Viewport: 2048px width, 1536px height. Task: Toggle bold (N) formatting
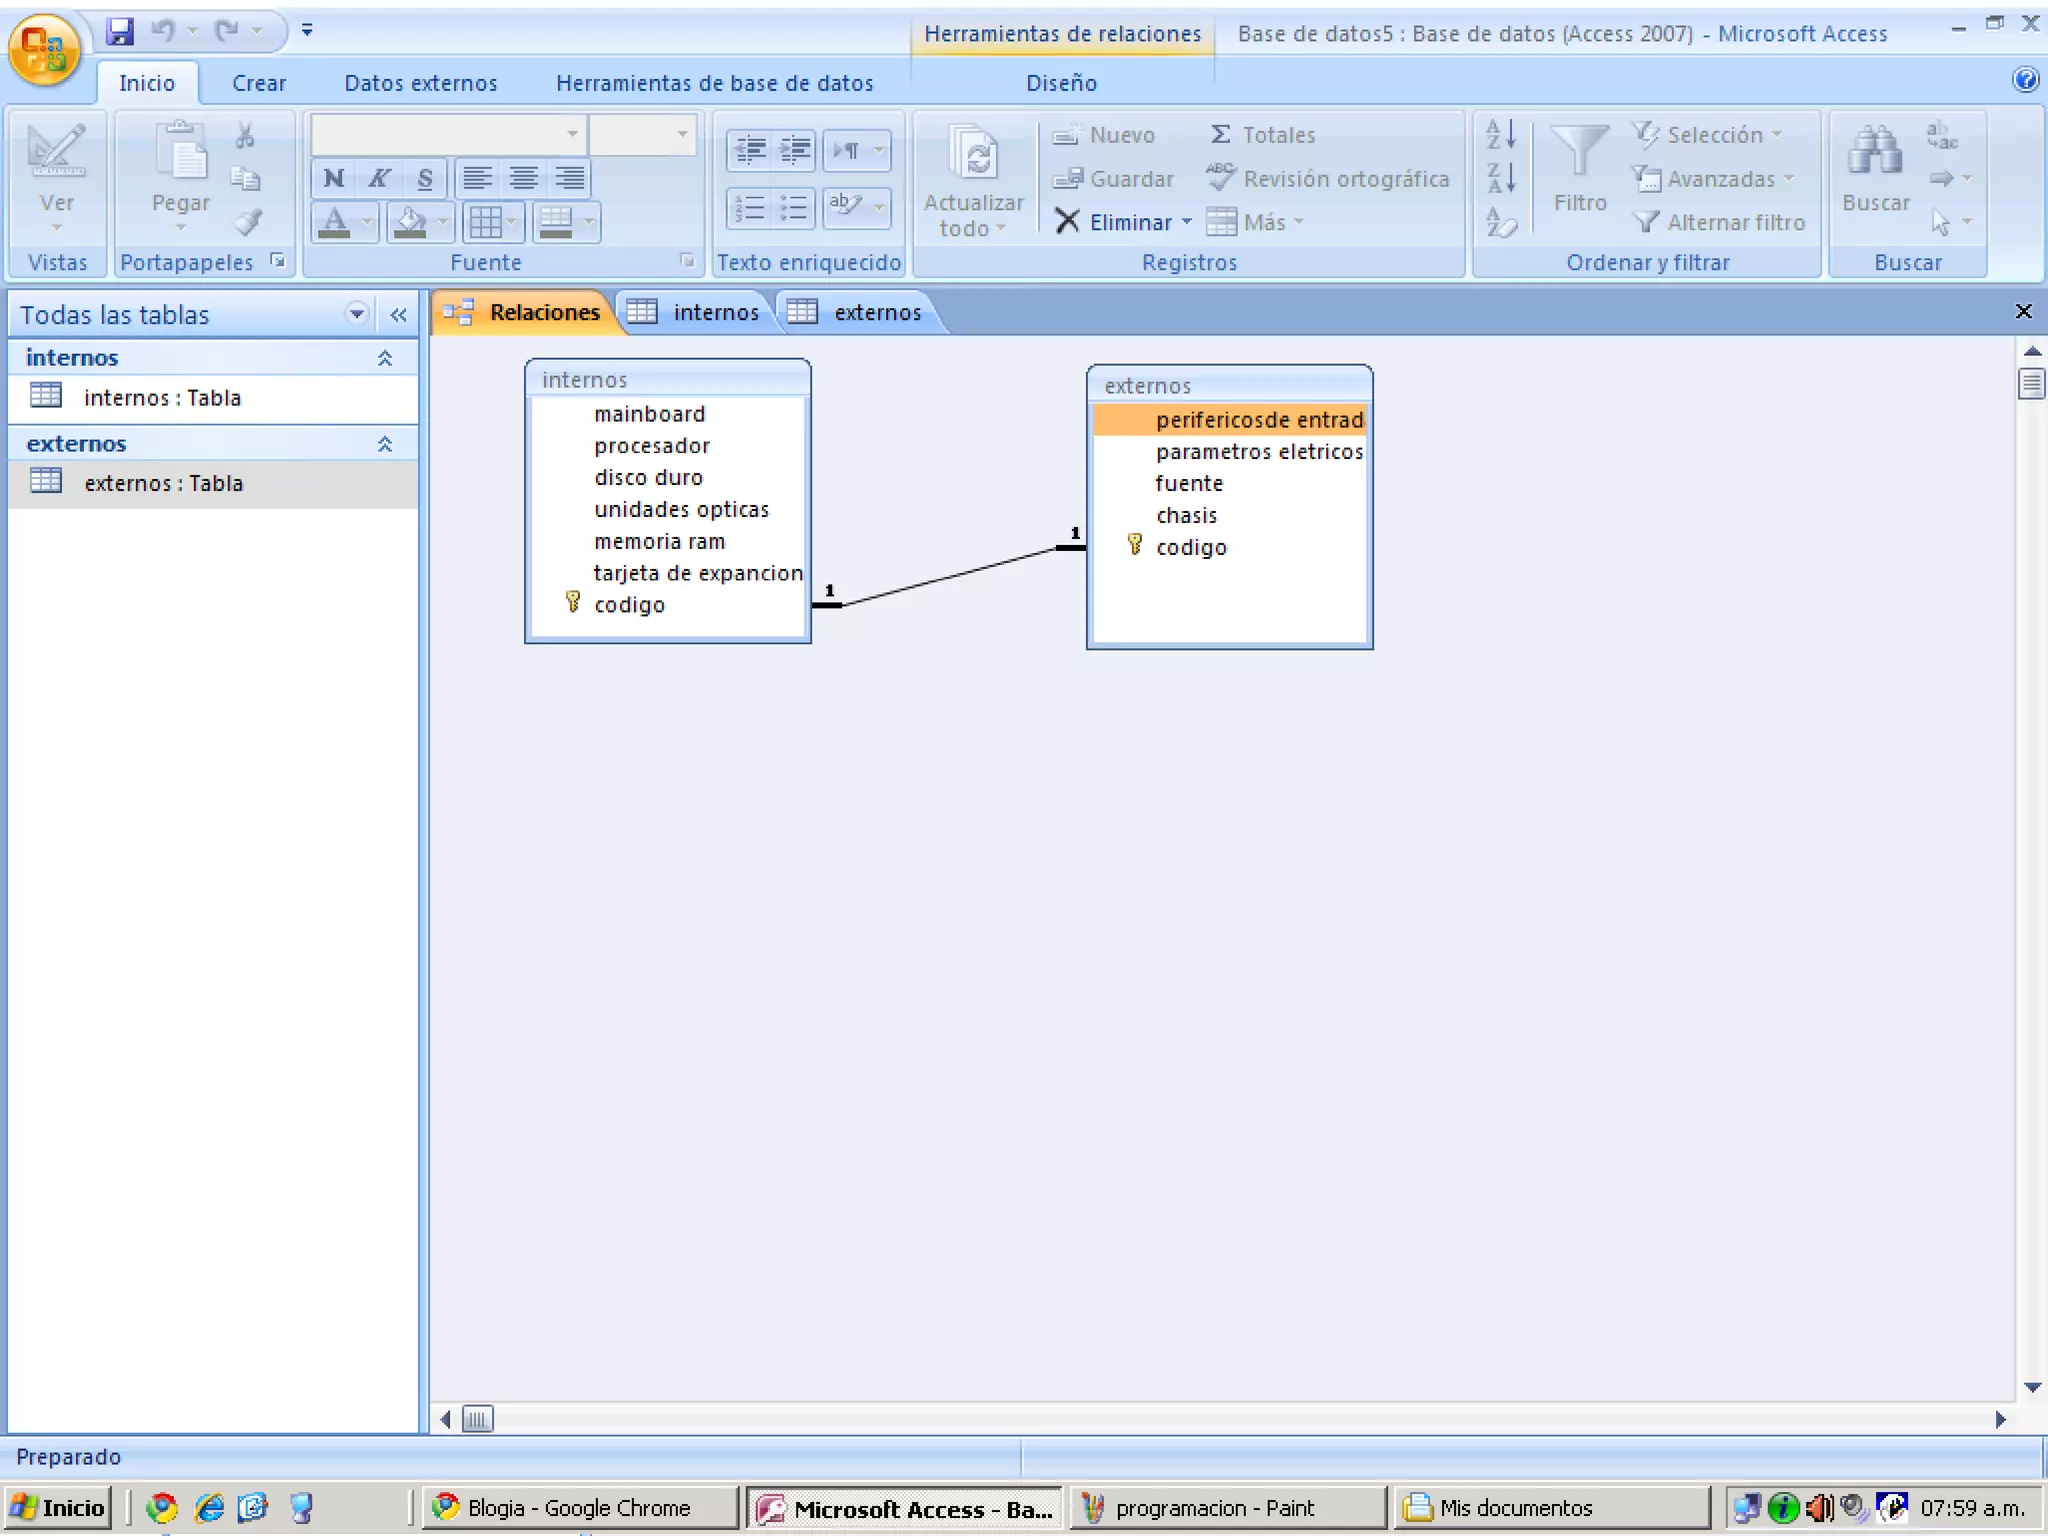click(x=334, y=178)
